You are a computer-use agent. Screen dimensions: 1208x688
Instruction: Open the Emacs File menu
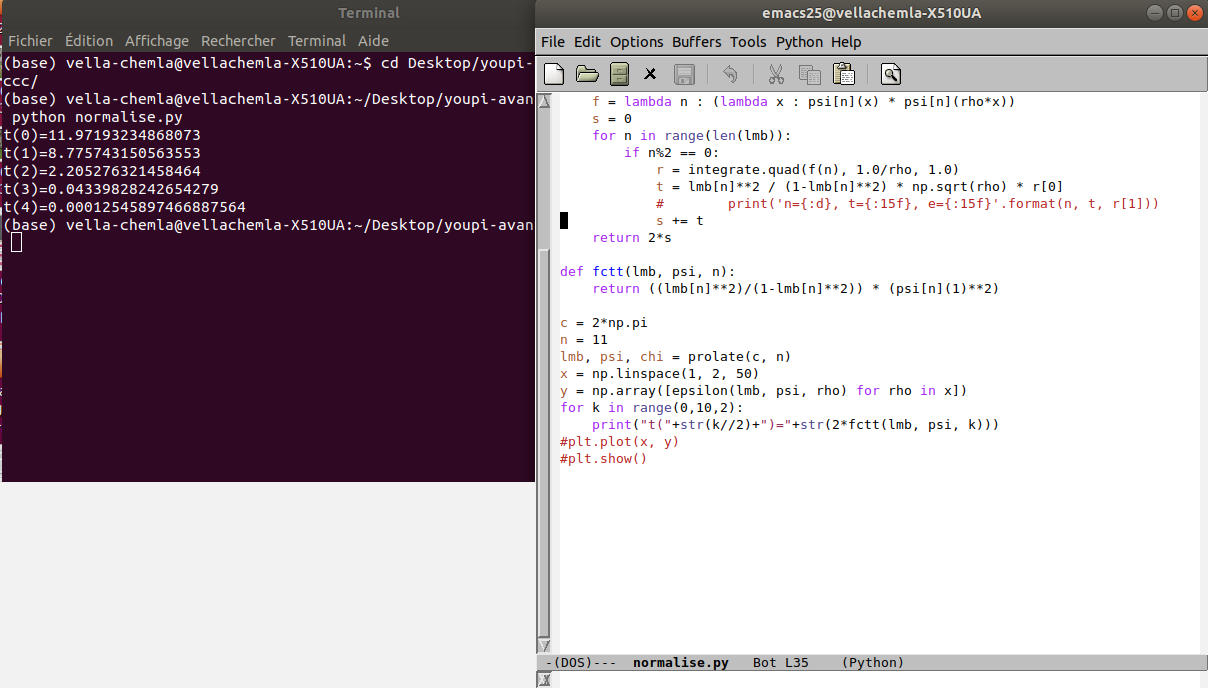pos(552,42)
